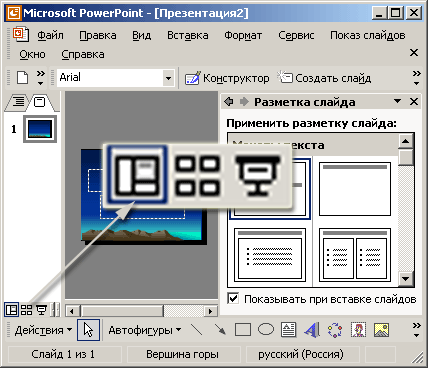Open the Вставка menu
The height and width of the screenshot is (368, 428).
pos(188,35)
